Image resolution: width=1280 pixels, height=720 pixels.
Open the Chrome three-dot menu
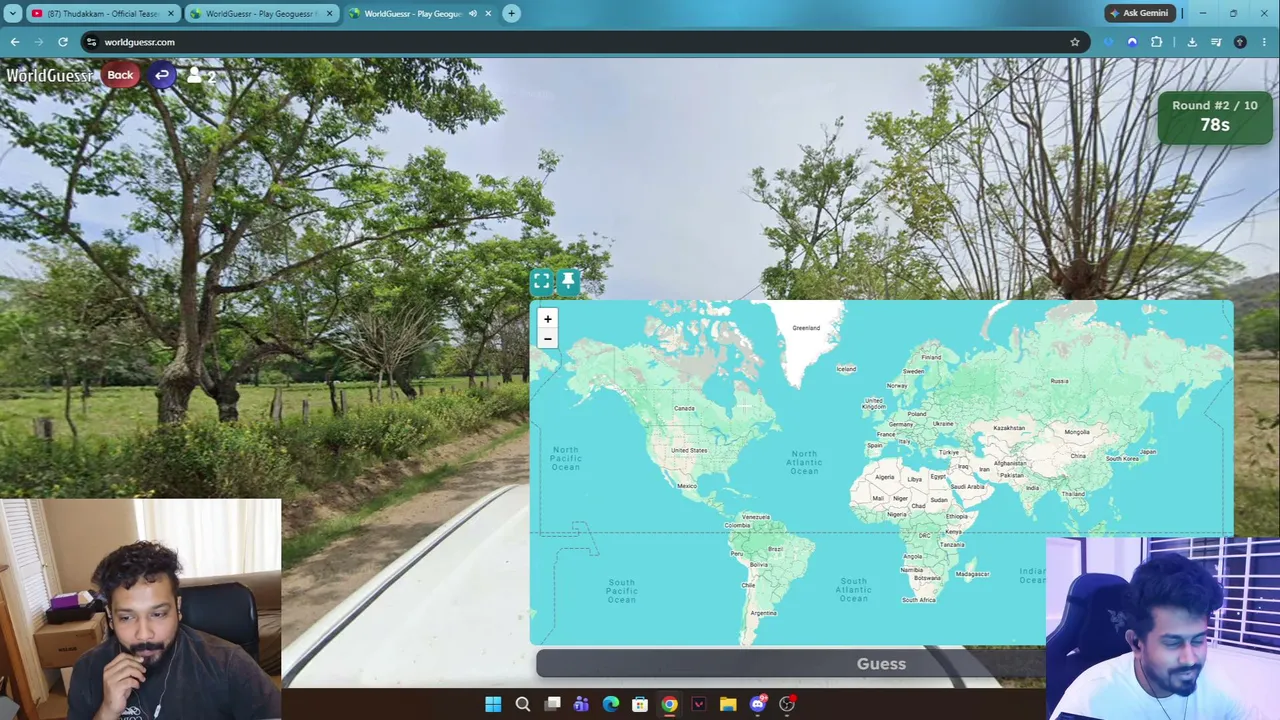point(1264,42)
